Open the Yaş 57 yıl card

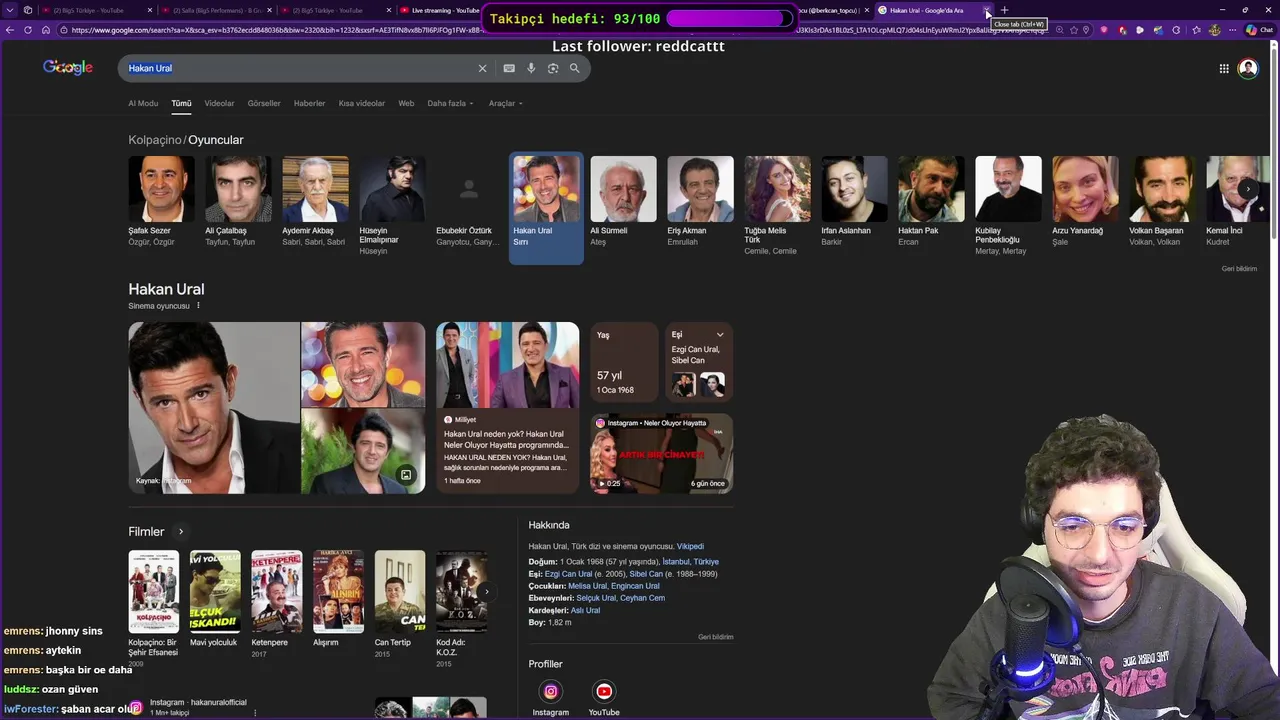point(624,362)
